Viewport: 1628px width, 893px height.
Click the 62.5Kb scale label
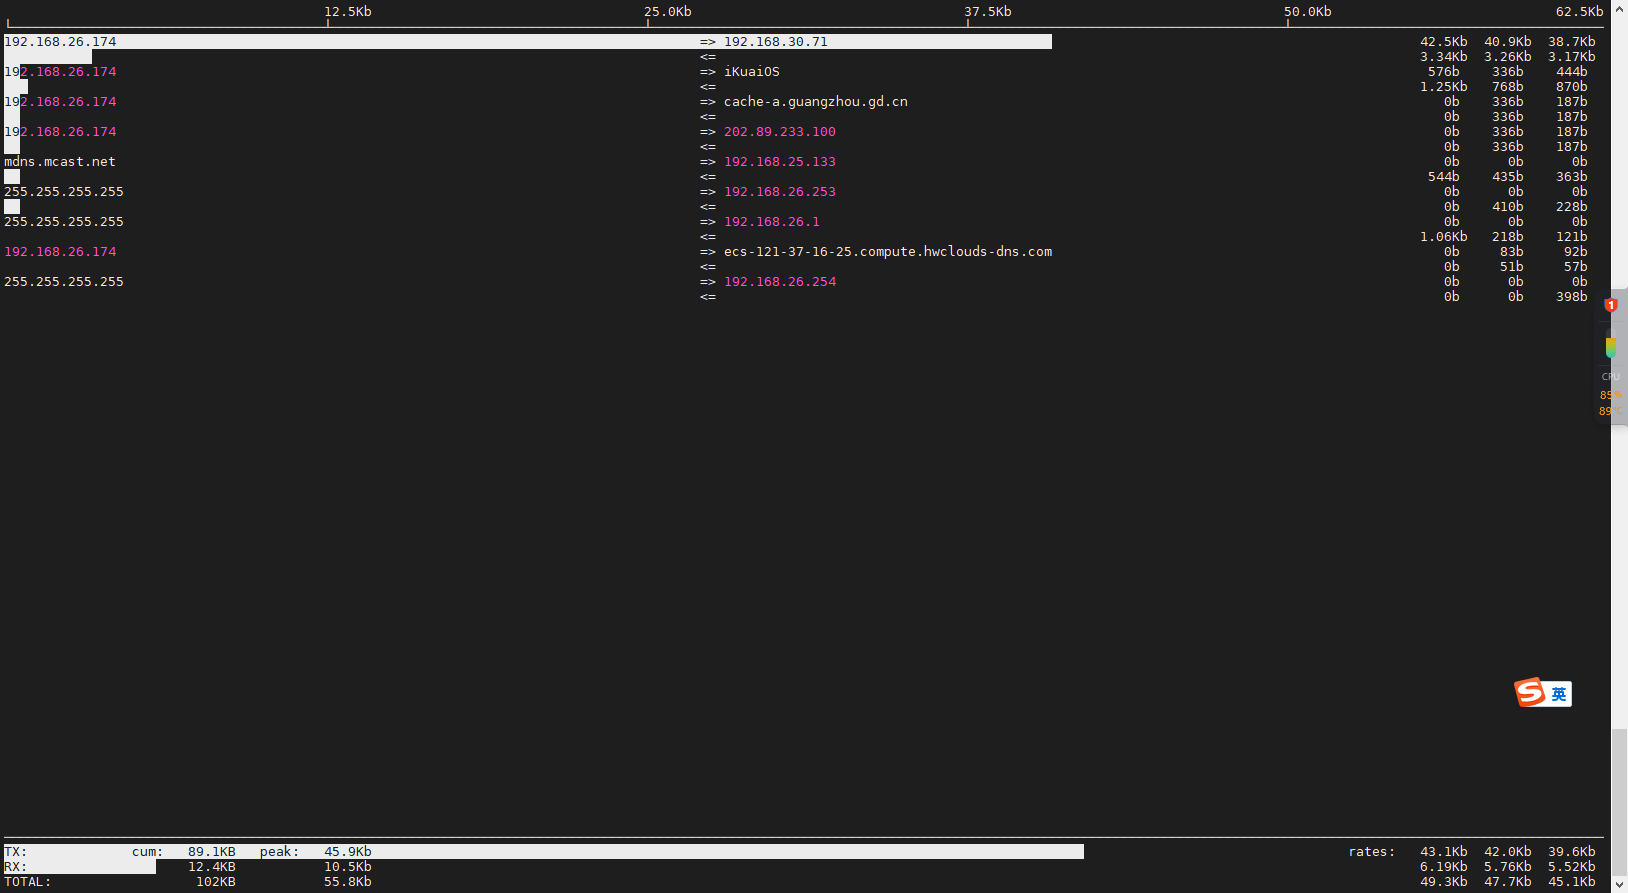pos(1580,11)
